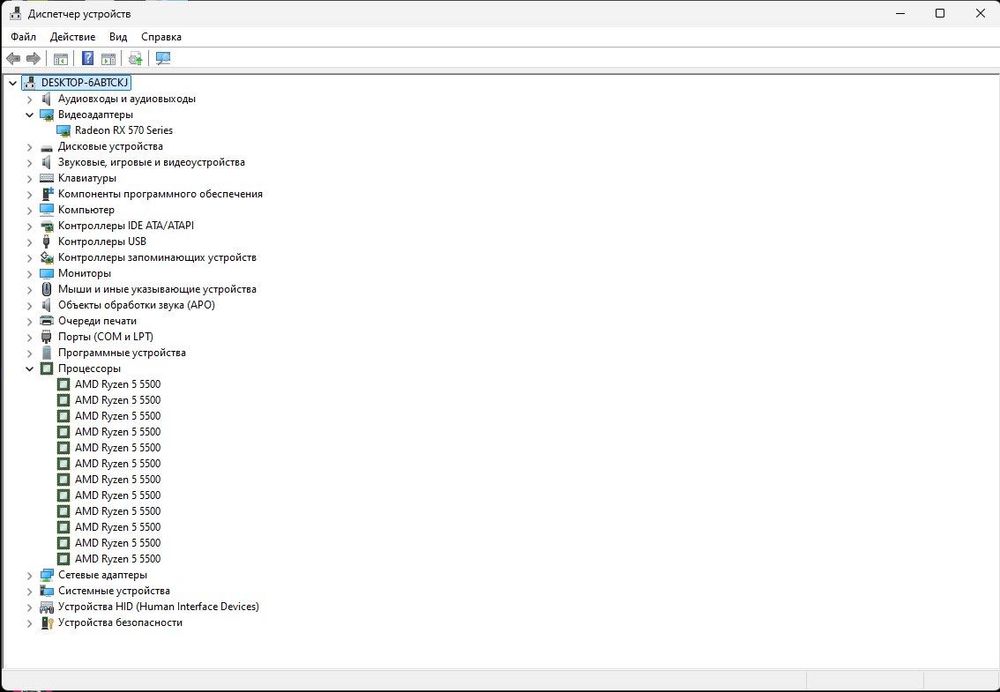
Task: Expand the Мониторы category
Action: [29, 273]
